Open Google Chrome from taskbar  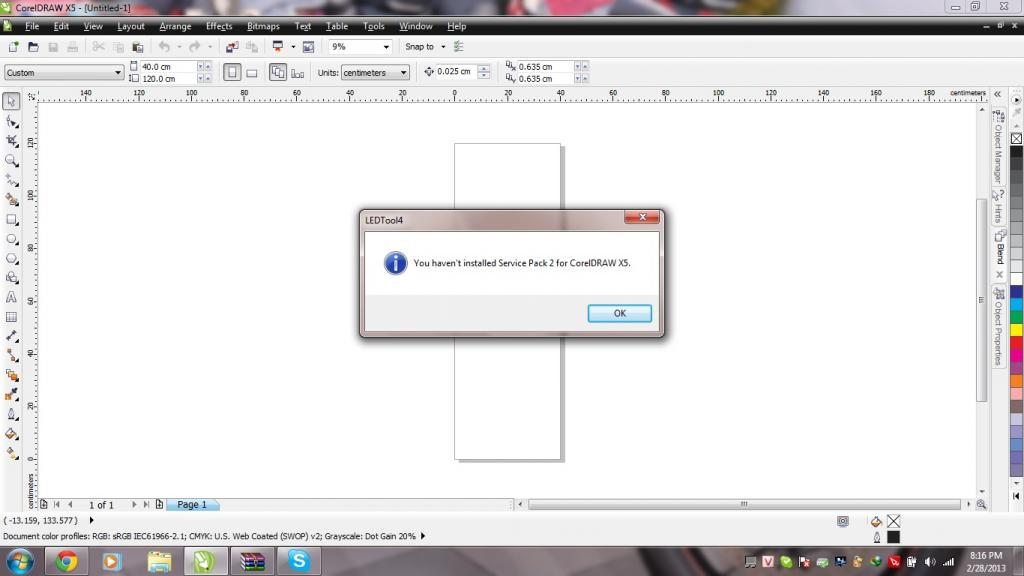click(x=66, y=561)
